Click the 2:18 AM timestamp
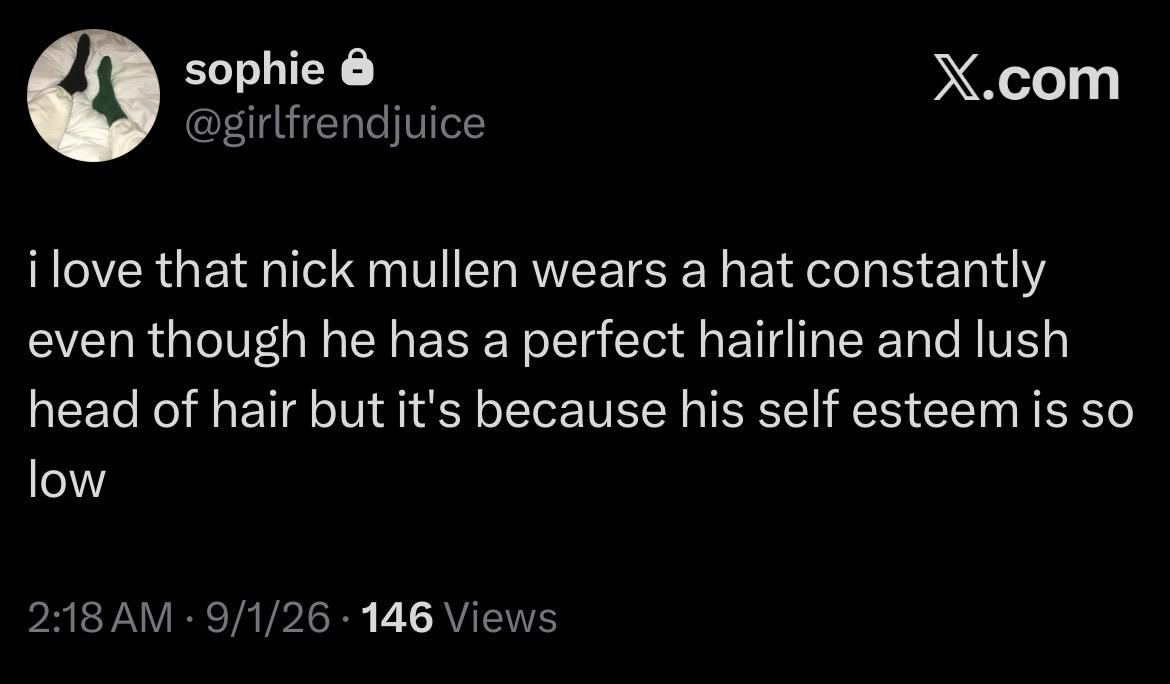Viewport: 1170px width, 684px height. [100, 618]
